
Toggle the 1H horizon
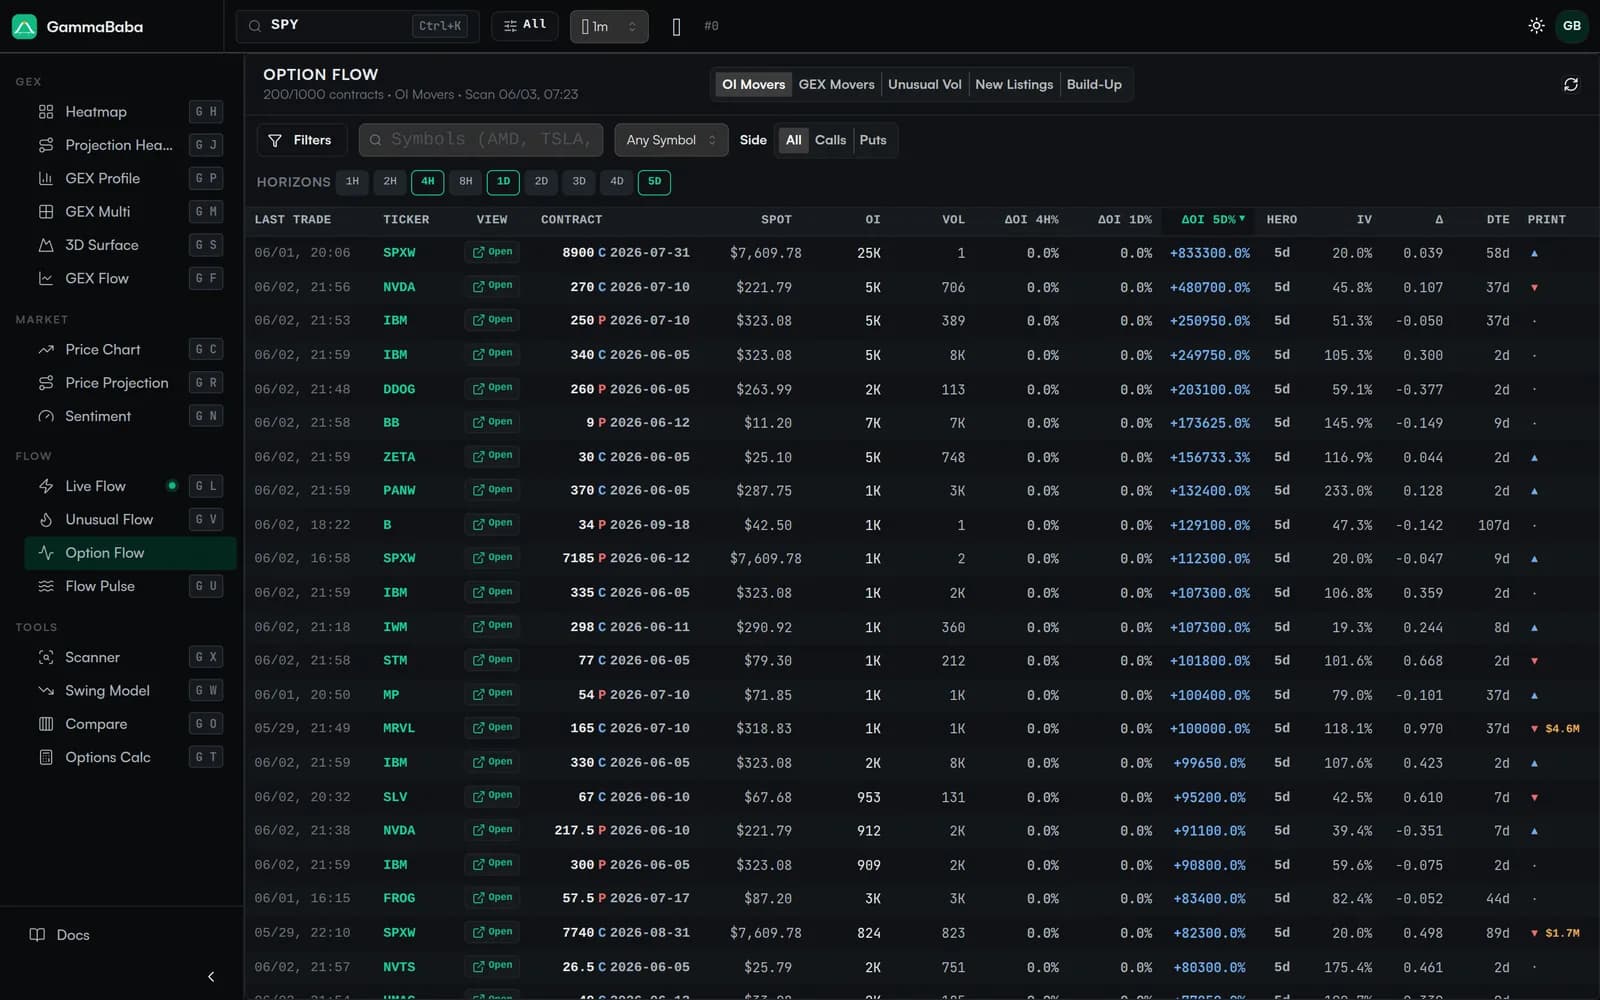pyautogui.click(x=352, y=182)
